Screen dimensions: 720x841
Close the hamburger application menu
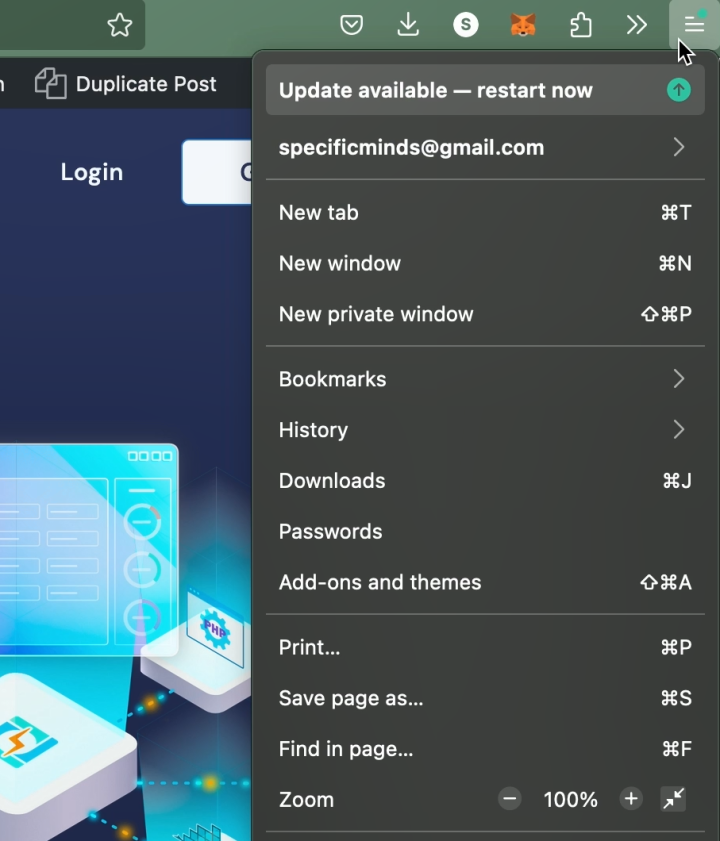click(694, 25)
